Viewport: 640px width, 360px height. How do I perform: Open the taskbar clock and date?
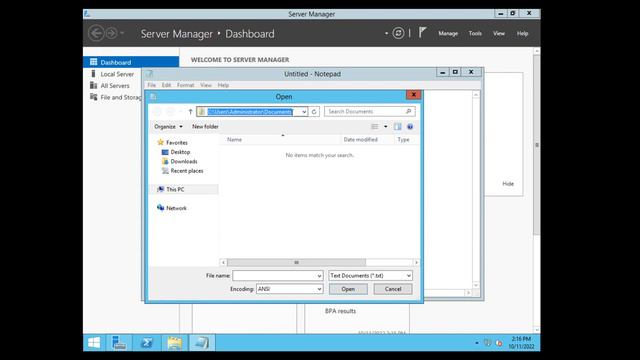[x=521, y=343]
